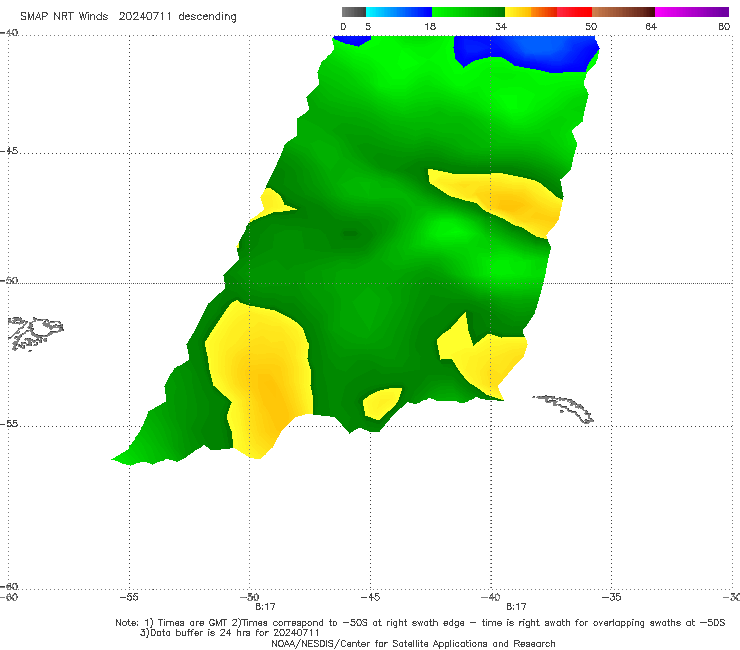This screenshot has width=740, height=650.
Task: Click the NOAA/NESDIS credit line
Action: (x=413, y=643)
